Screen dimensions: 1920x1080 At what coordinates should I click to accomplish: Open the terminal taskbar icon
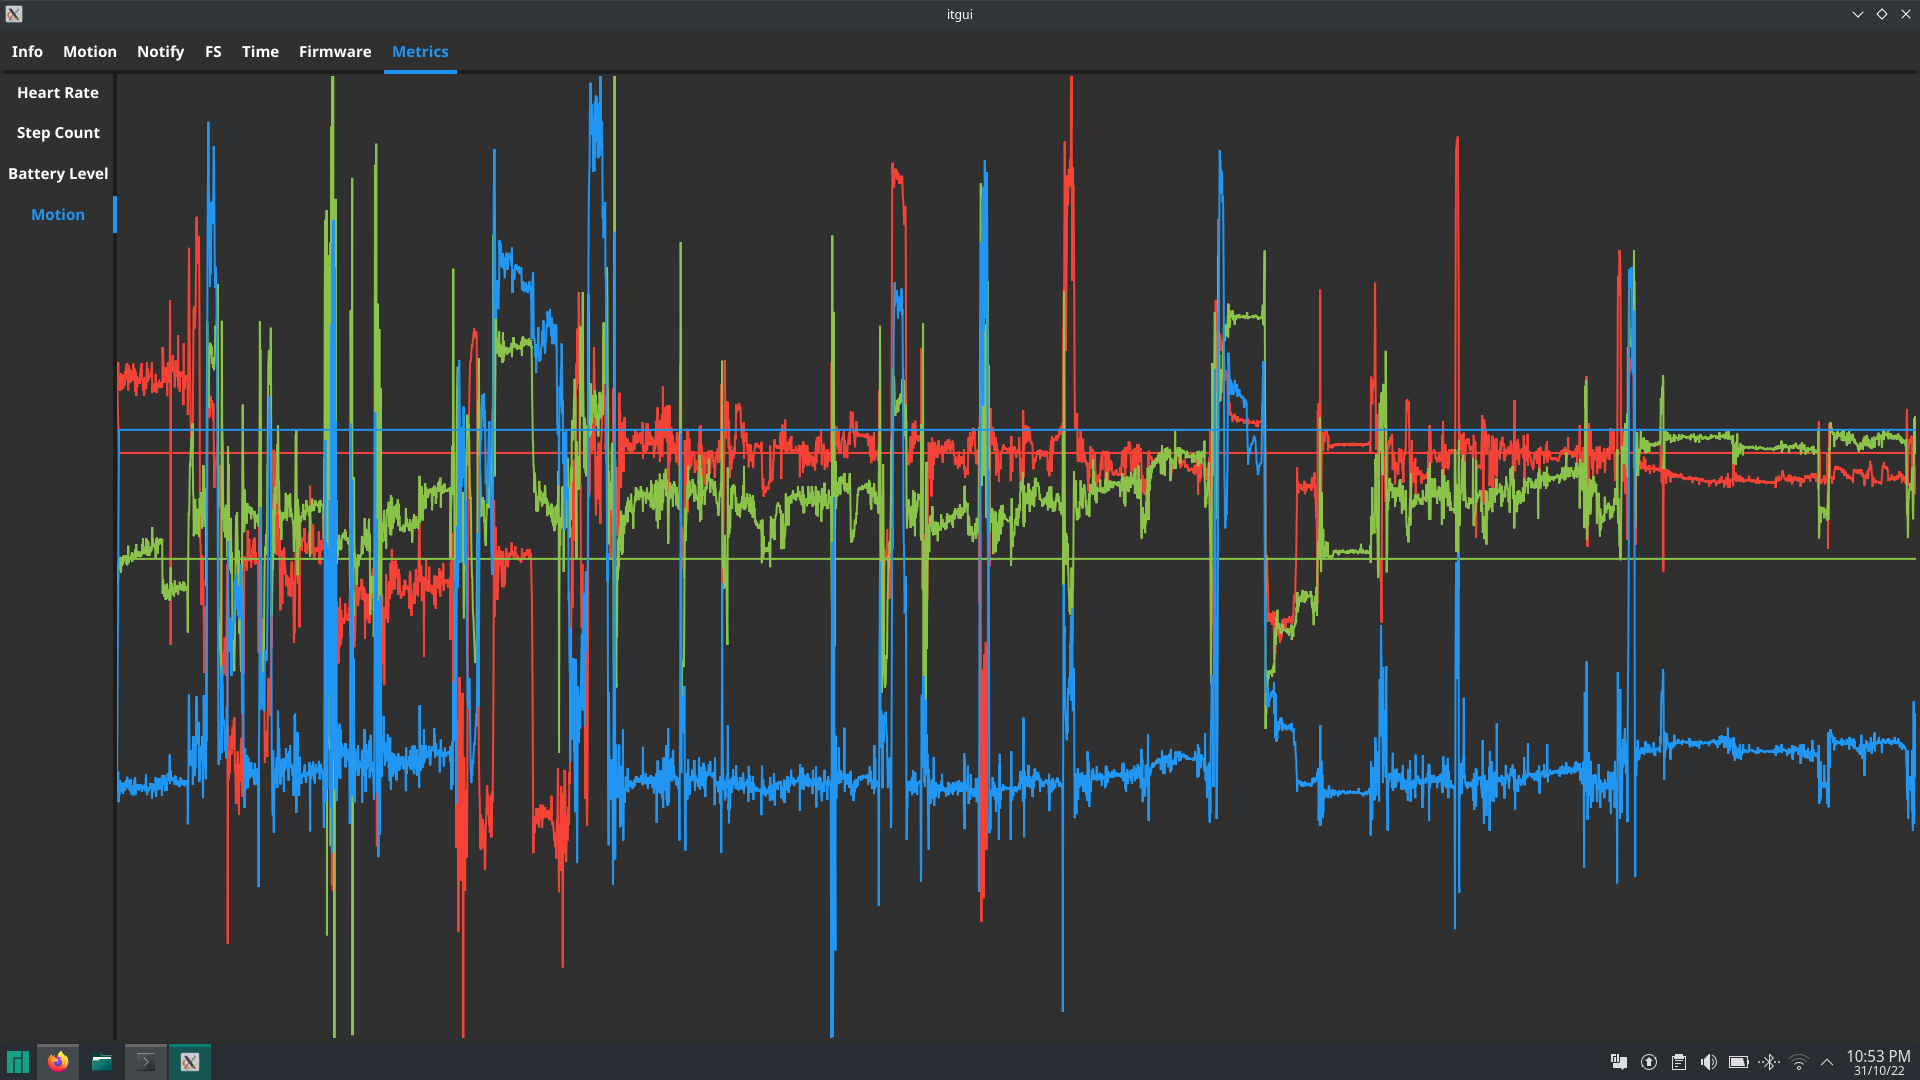146,1062
